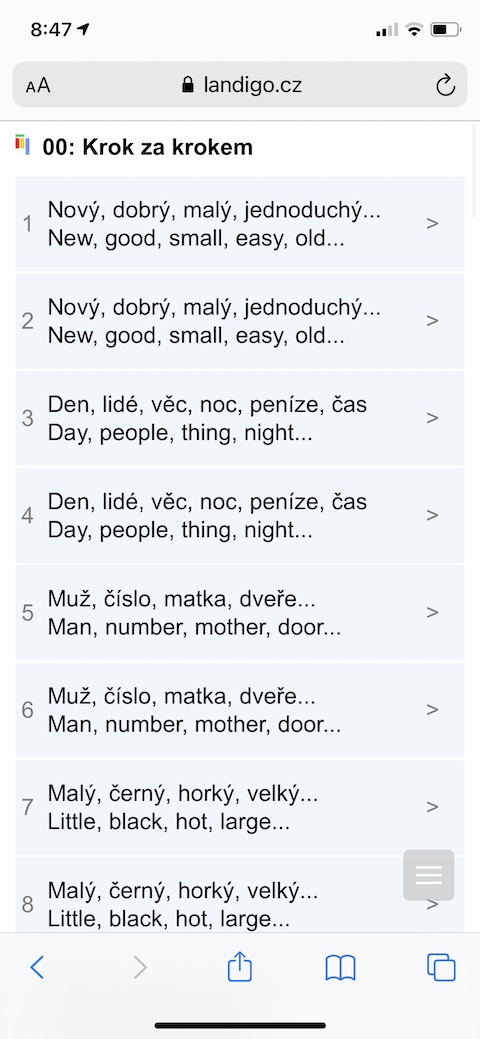This screenshot has height=1039, width=480.
Task: Tap the landigo.cz address bar
Action: point(240,85)
